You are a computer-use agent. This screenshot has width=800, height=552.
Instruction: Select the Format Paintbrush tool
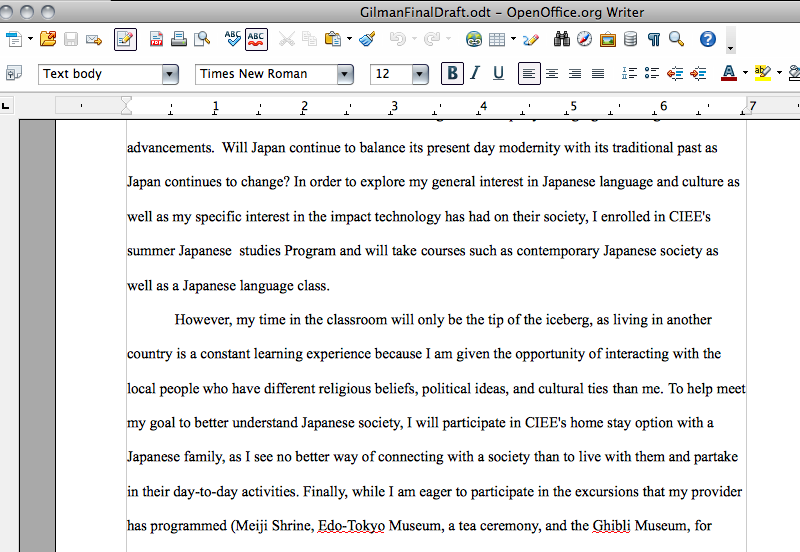click(x=367, y=39)
